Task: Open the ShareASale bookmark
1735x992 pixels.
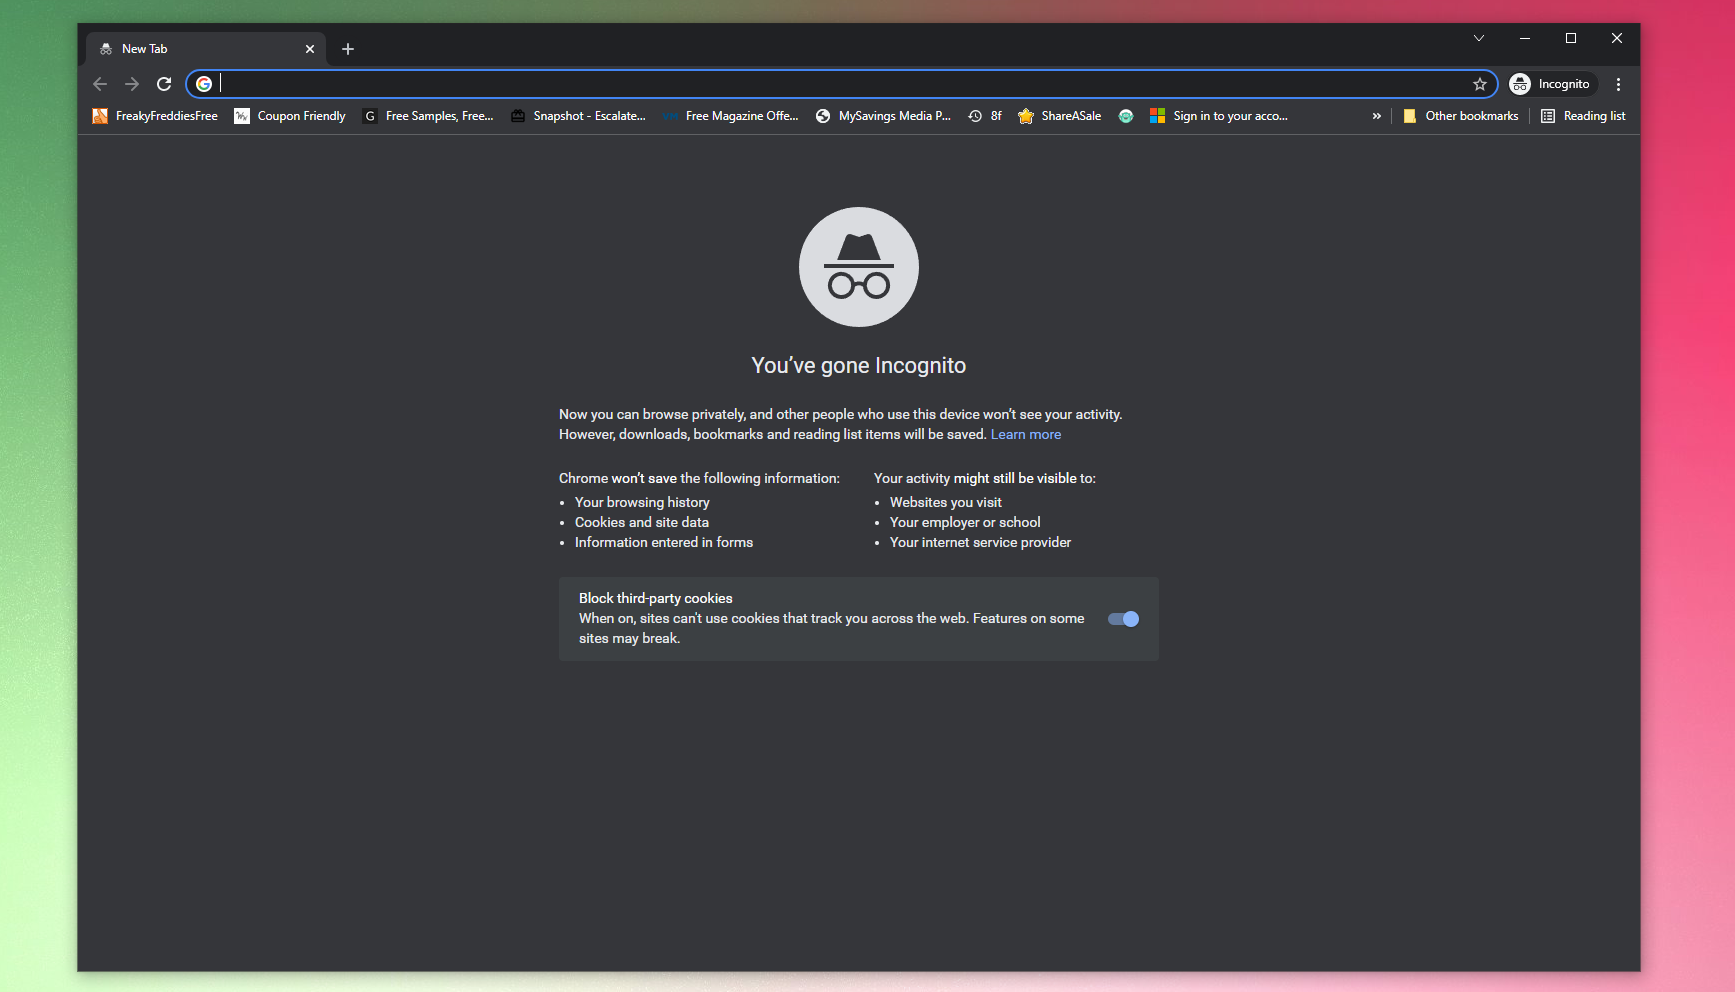Action: (x=1060, y=116)
